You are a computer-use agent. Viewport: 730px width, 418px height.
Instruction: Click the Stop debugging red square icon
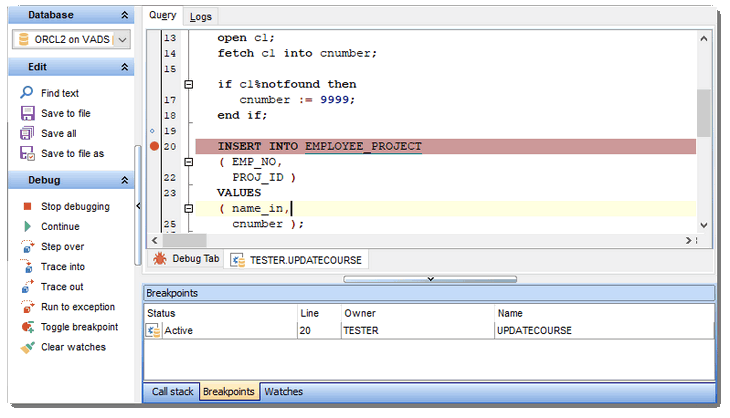(28, 207)
